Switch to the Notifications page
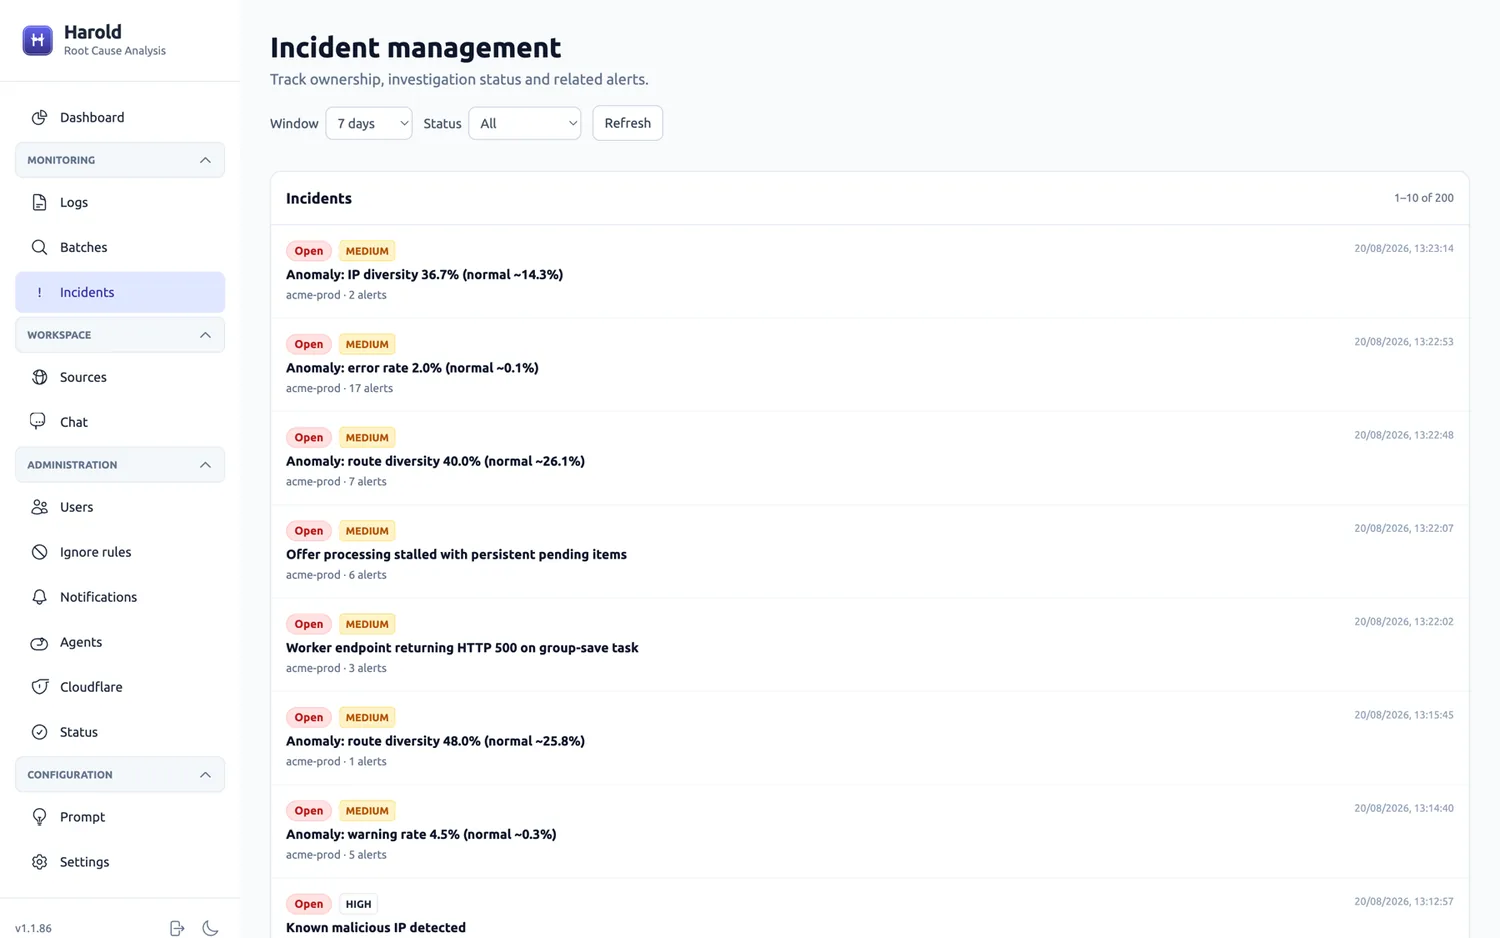The image size is (1500, 938). point(120,597)
